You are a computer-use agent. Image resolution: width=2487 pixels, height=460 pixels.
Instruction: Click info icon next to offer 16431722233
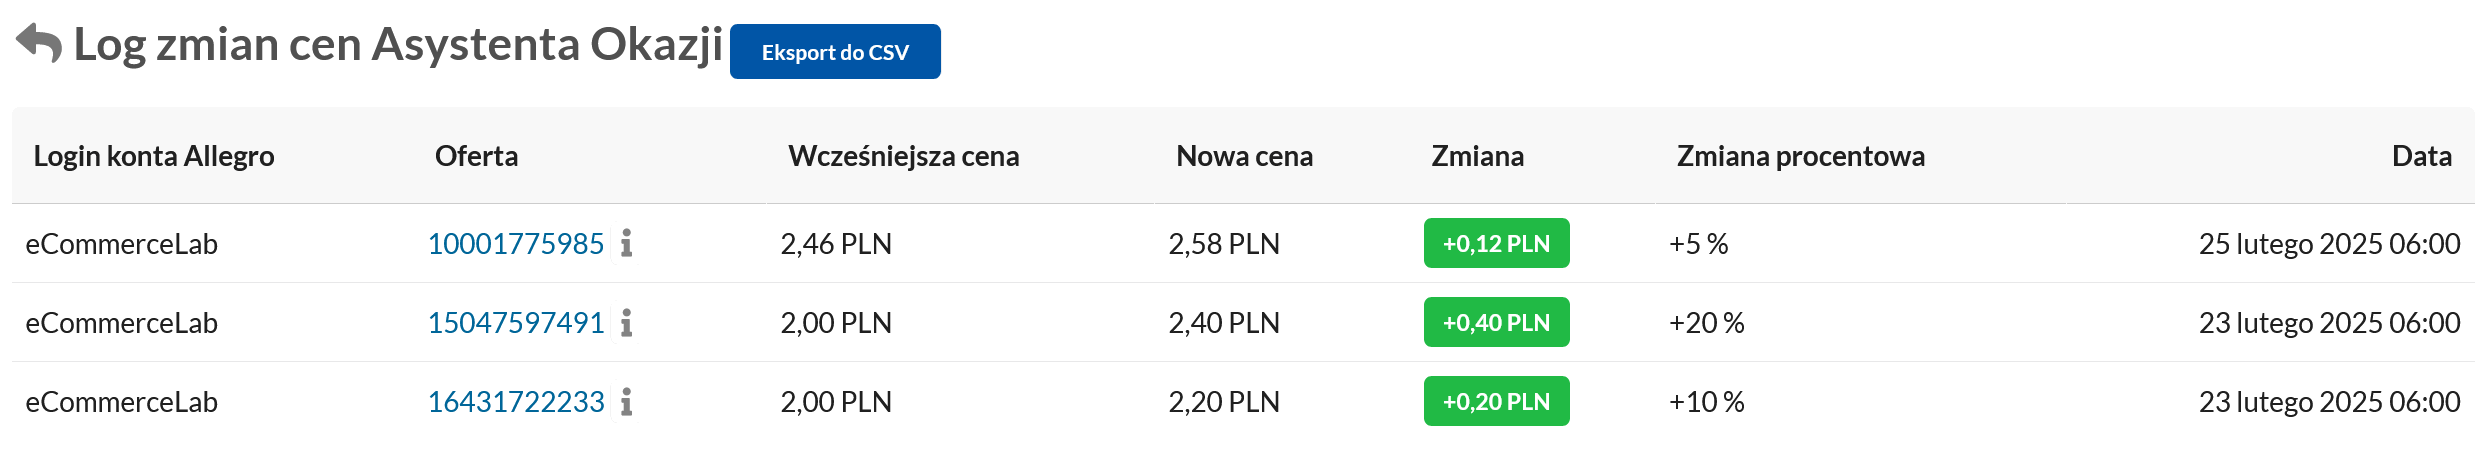[x=626, y=402]
